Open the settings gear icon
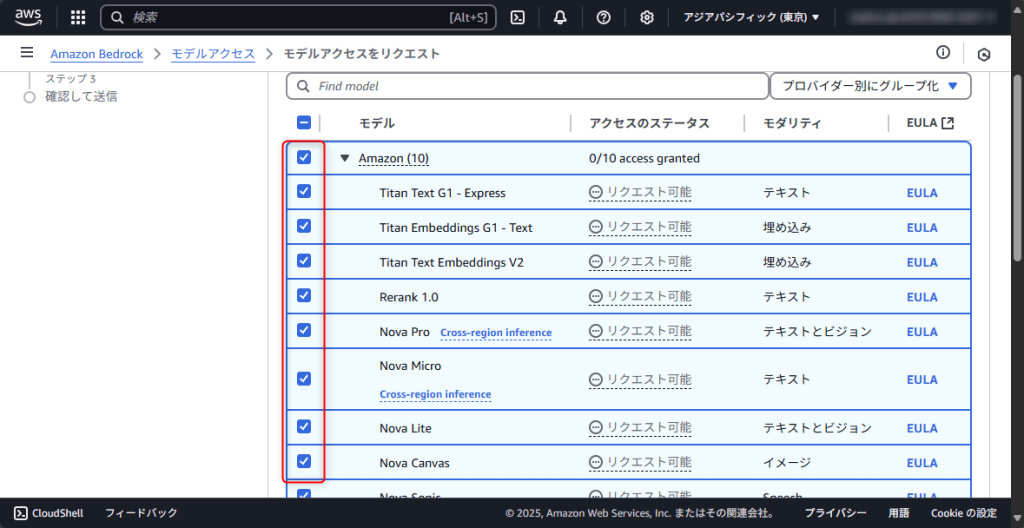Image resolution: width=1024 pixels, height=528 pixels. (647, 18)
